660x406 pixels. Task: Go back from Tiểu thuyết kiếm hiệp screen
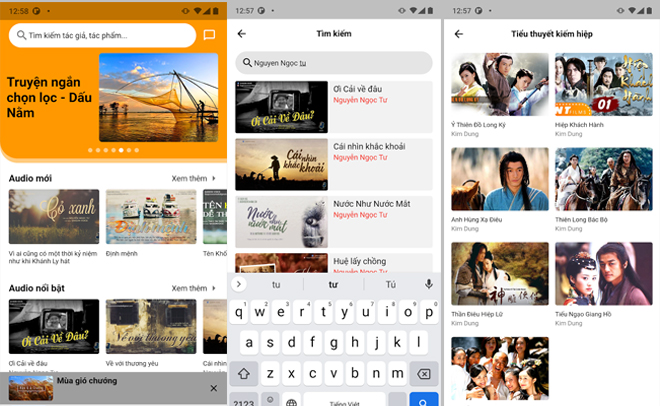[459, 34]
